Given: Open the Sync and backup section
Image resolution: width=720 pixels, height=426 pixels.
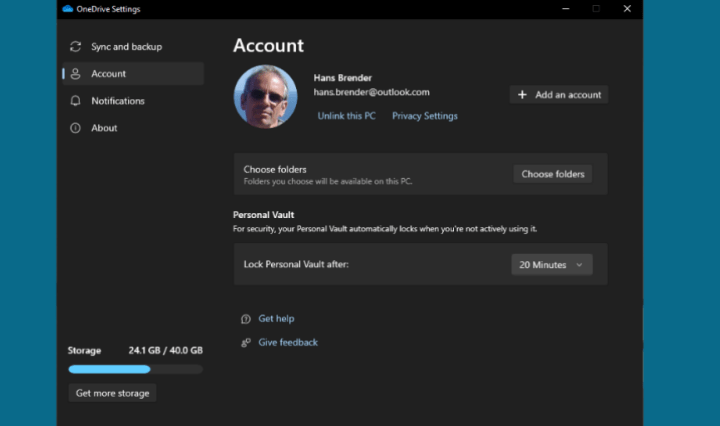Looking at the screenshot, I should (126, 47).
